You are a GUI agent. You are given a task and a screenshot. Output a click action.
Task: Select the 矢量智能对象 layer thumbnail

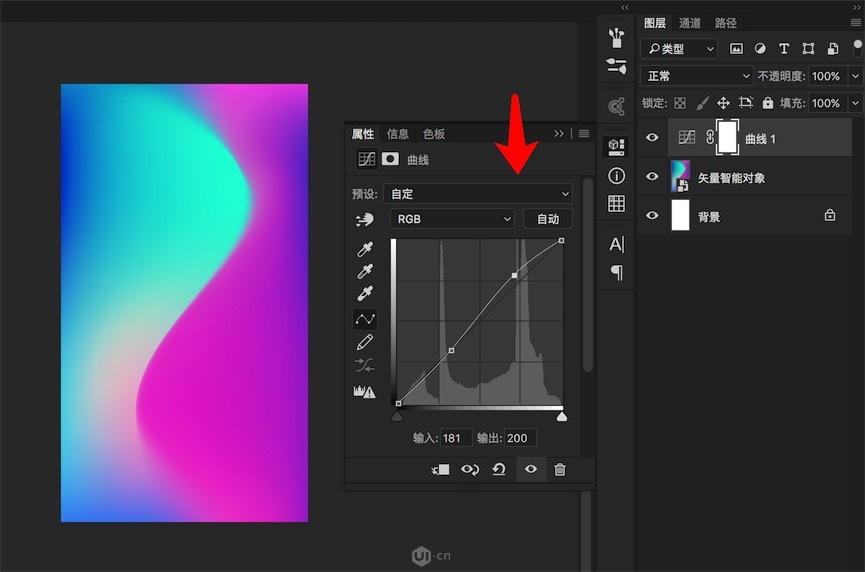point(680,177)
